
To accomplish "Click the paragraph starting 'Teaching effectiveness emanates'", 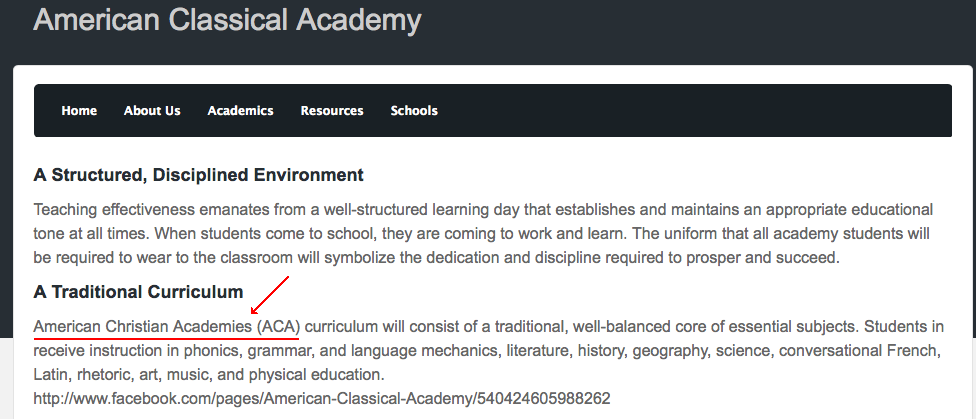I will pos(483,233).
